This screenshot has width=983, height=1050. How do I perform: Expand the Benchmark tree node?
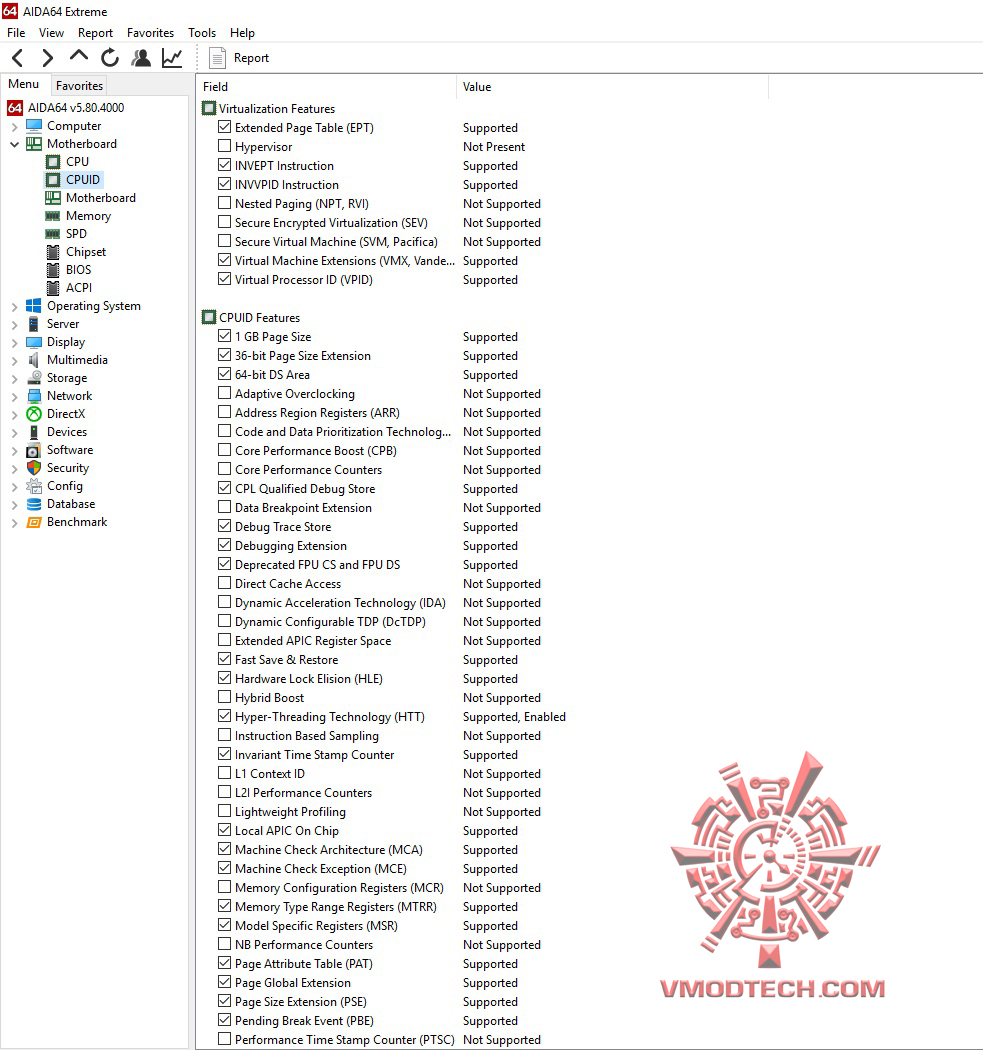(x=14, y=523)
